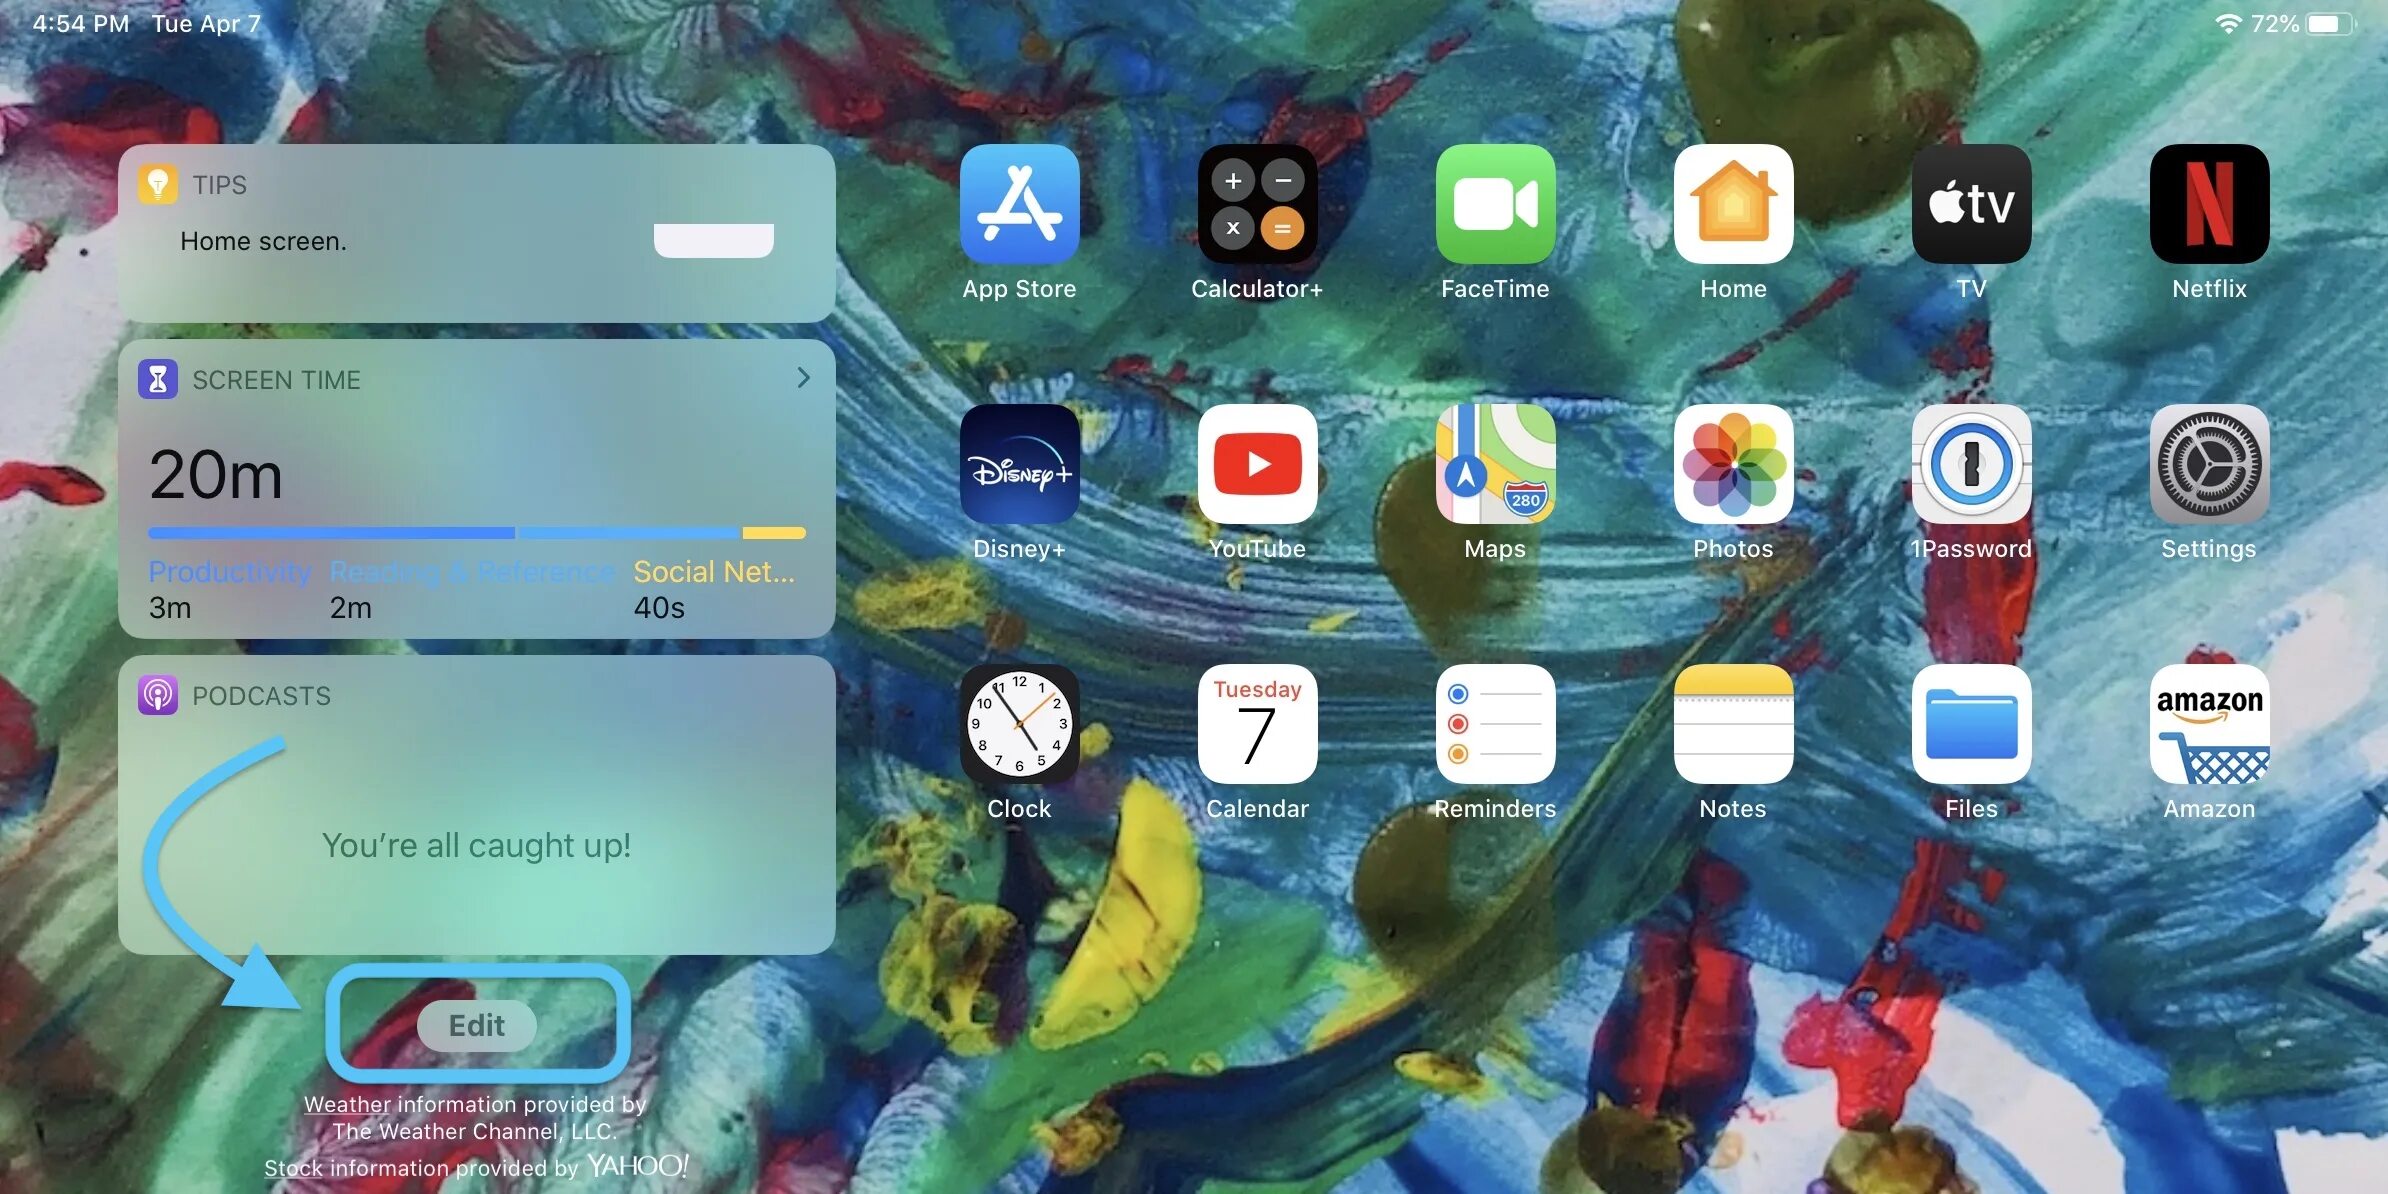This screenshot has height=1194, width=2388.
Task: Launch Reminders app
Action: 1495,724
